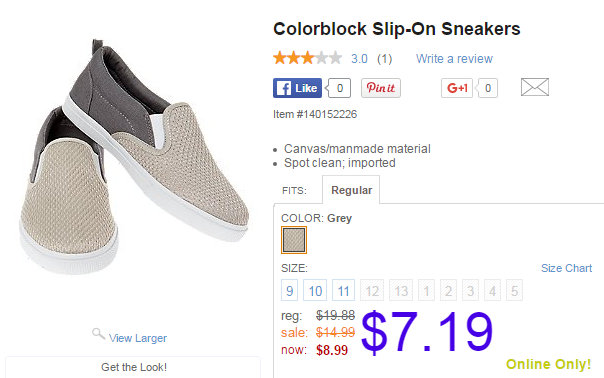Choose unavailable size 12
604x378 pixels.
(x=372, y=290)
